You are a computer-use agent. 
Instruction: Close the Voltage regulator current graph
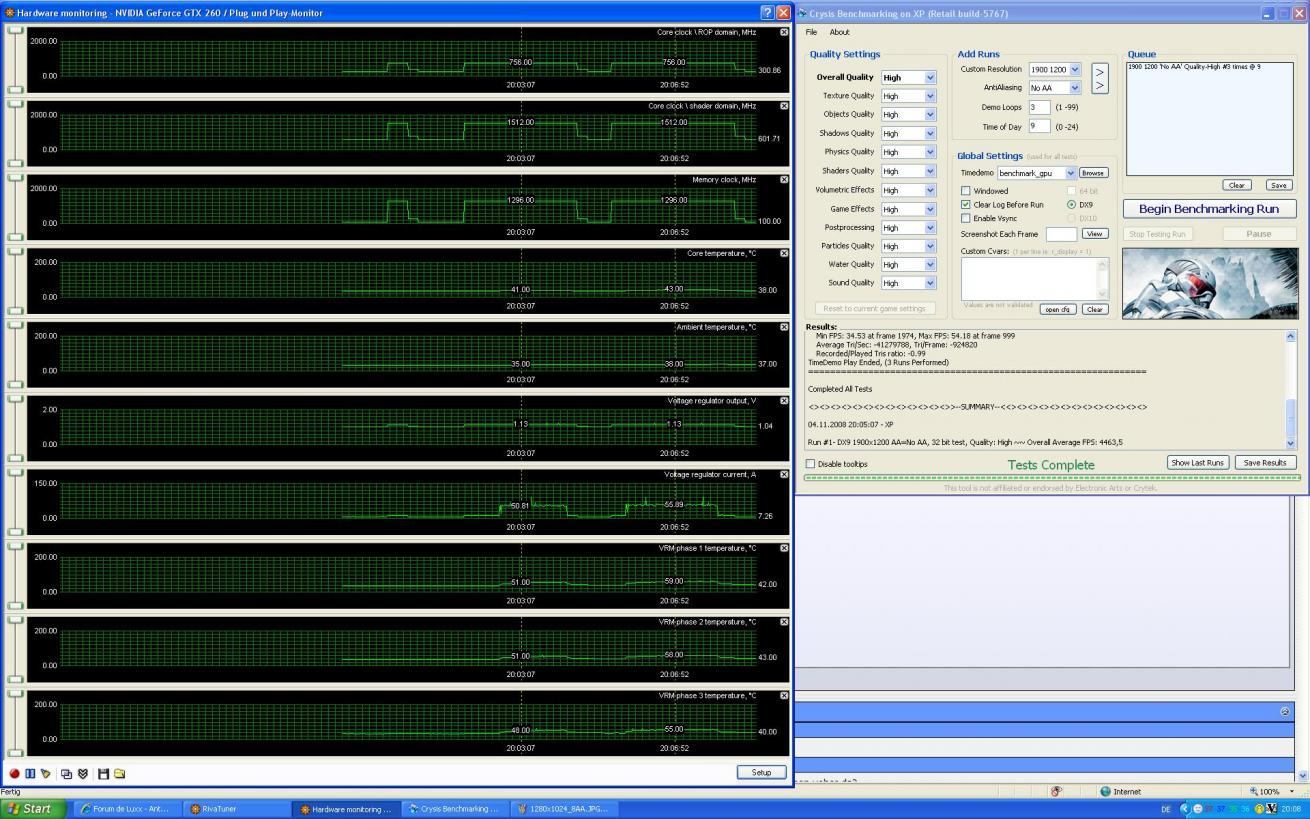(784, 474)
